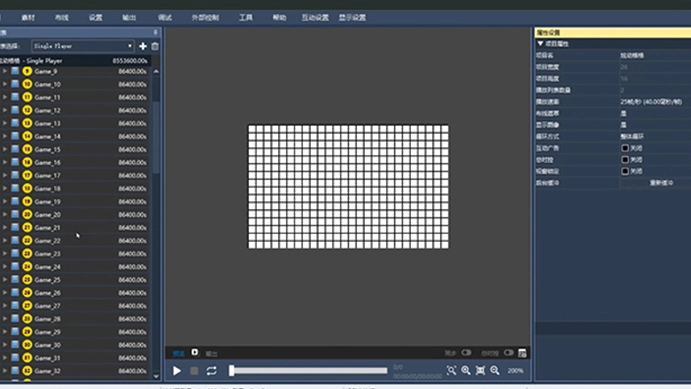The image size is (691, 389).
Task: Select the Game_31 list row
Action: [x=75, y=358]
